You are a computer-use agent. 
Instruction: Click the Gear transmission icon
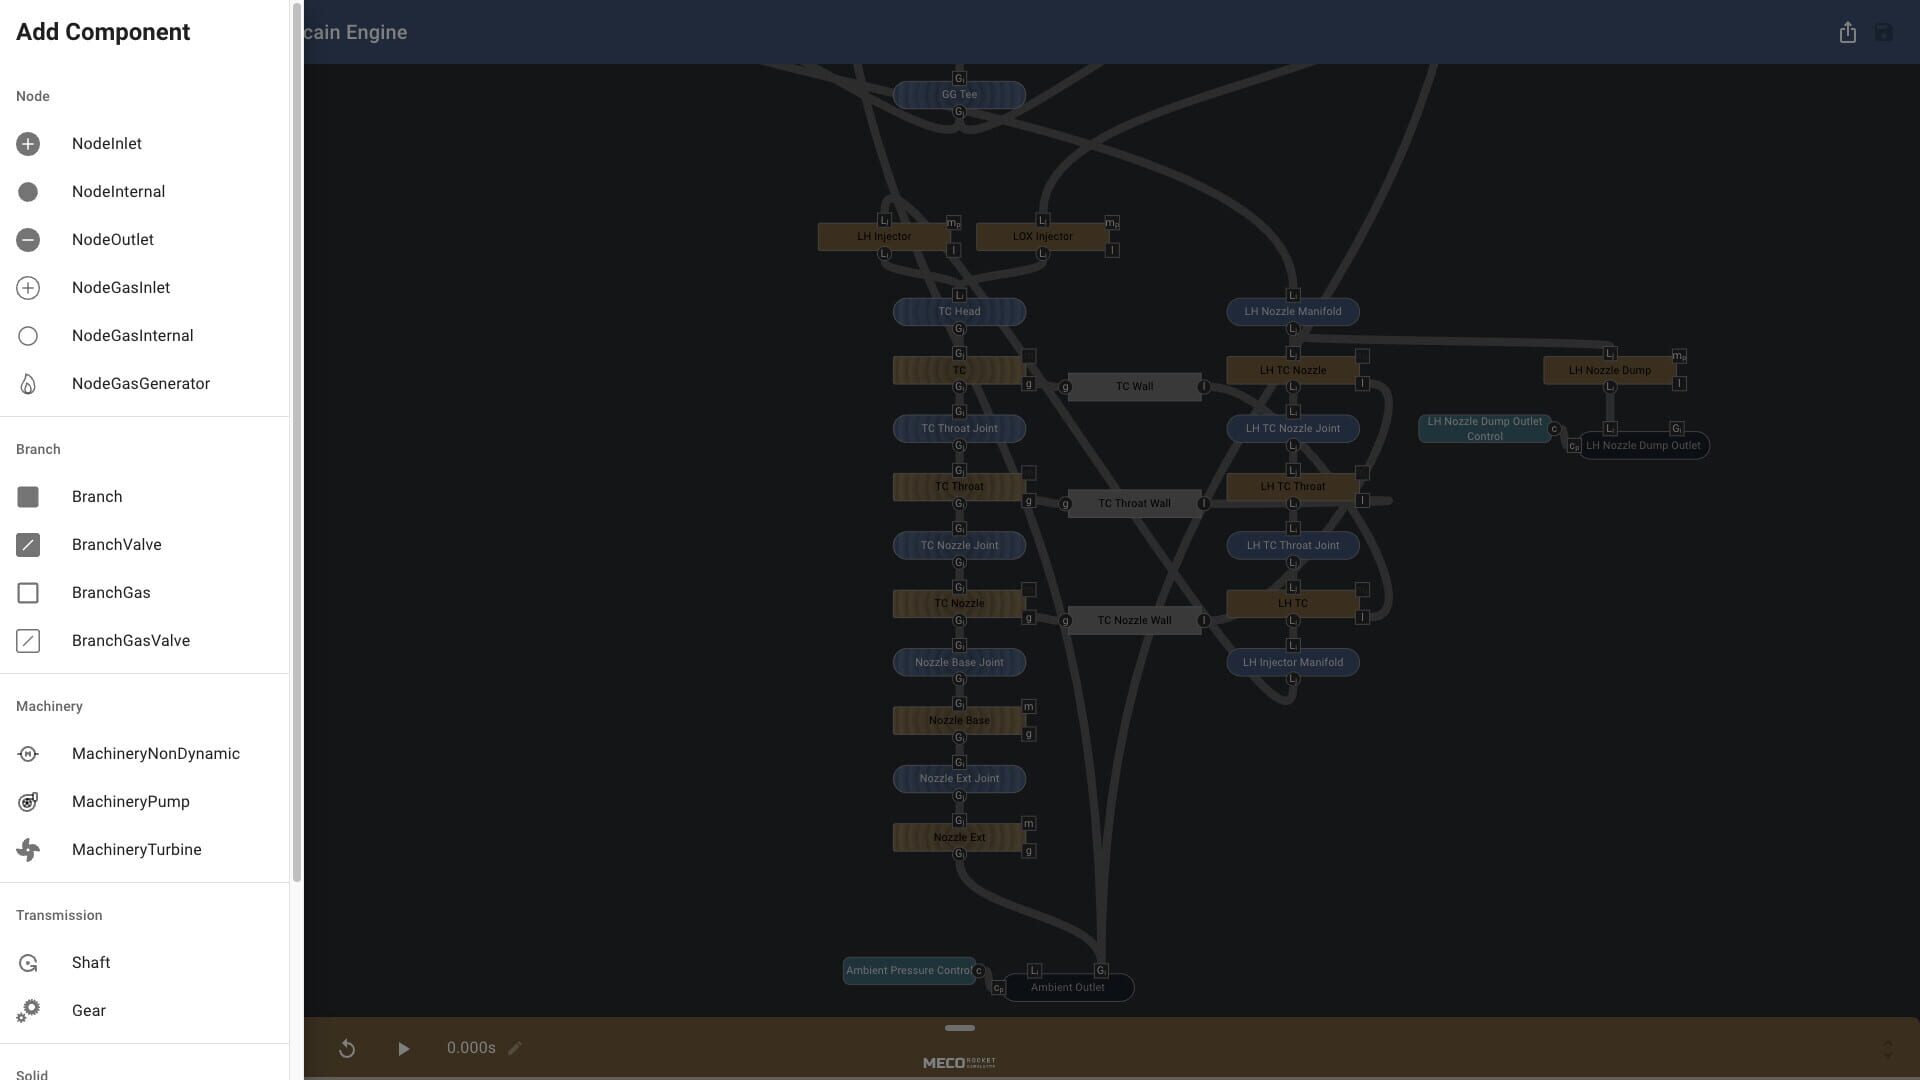28,1010
